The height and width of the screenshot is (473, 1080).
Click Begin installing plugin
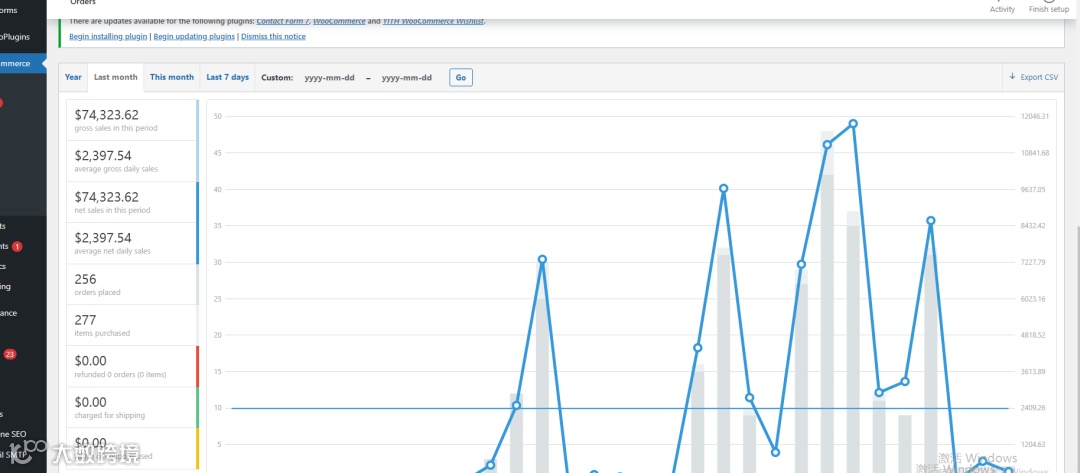point(108,36)
